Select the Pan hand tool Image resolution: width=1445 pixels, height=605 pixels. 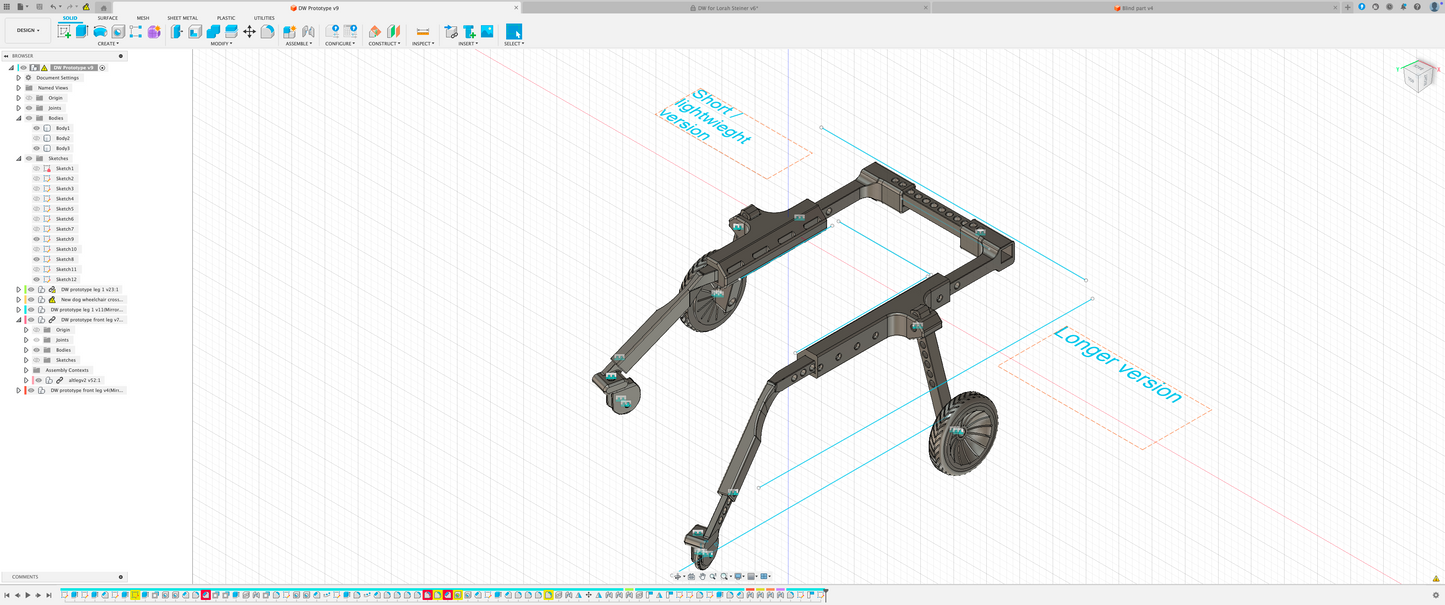[x=702, y=576]
